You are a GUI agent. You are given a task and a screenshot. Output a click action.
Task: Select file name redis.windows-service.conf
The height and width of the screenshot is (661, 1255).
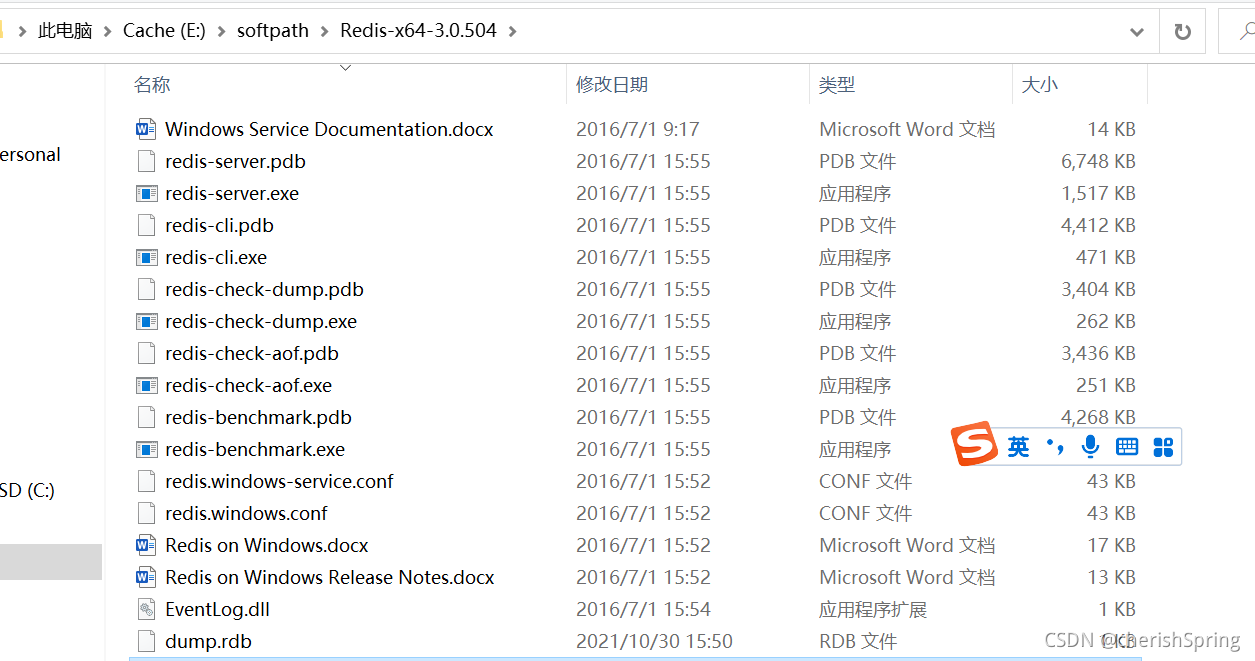pos(279,481)
